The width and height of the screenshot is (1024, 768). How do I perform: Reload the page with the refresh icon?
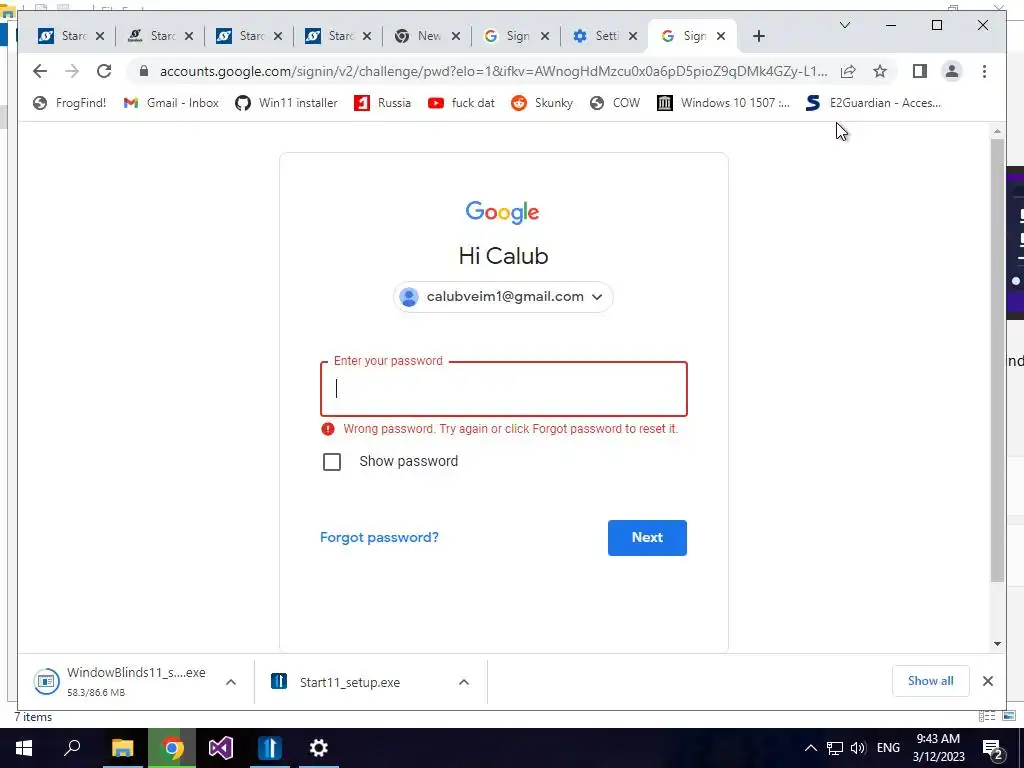coord(104,71)
